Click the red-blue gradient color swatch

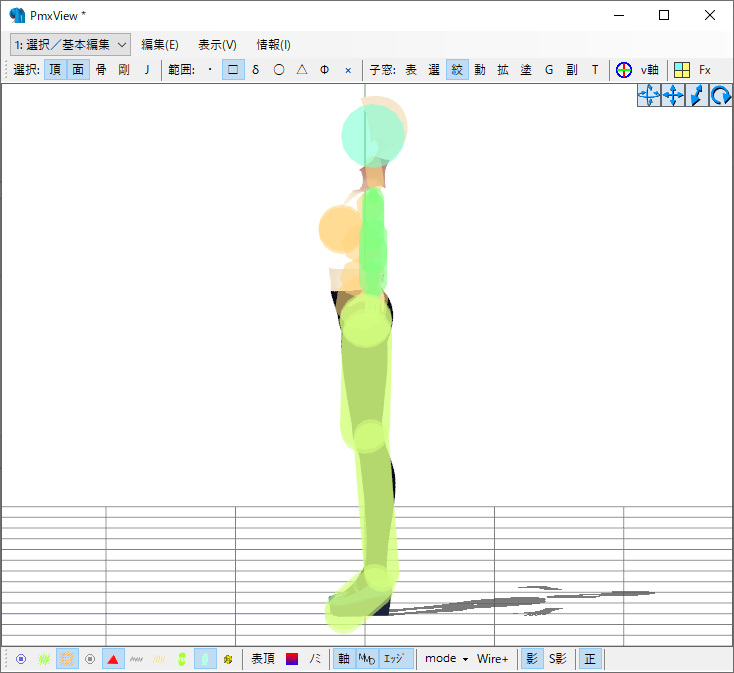tap(292, 659)
